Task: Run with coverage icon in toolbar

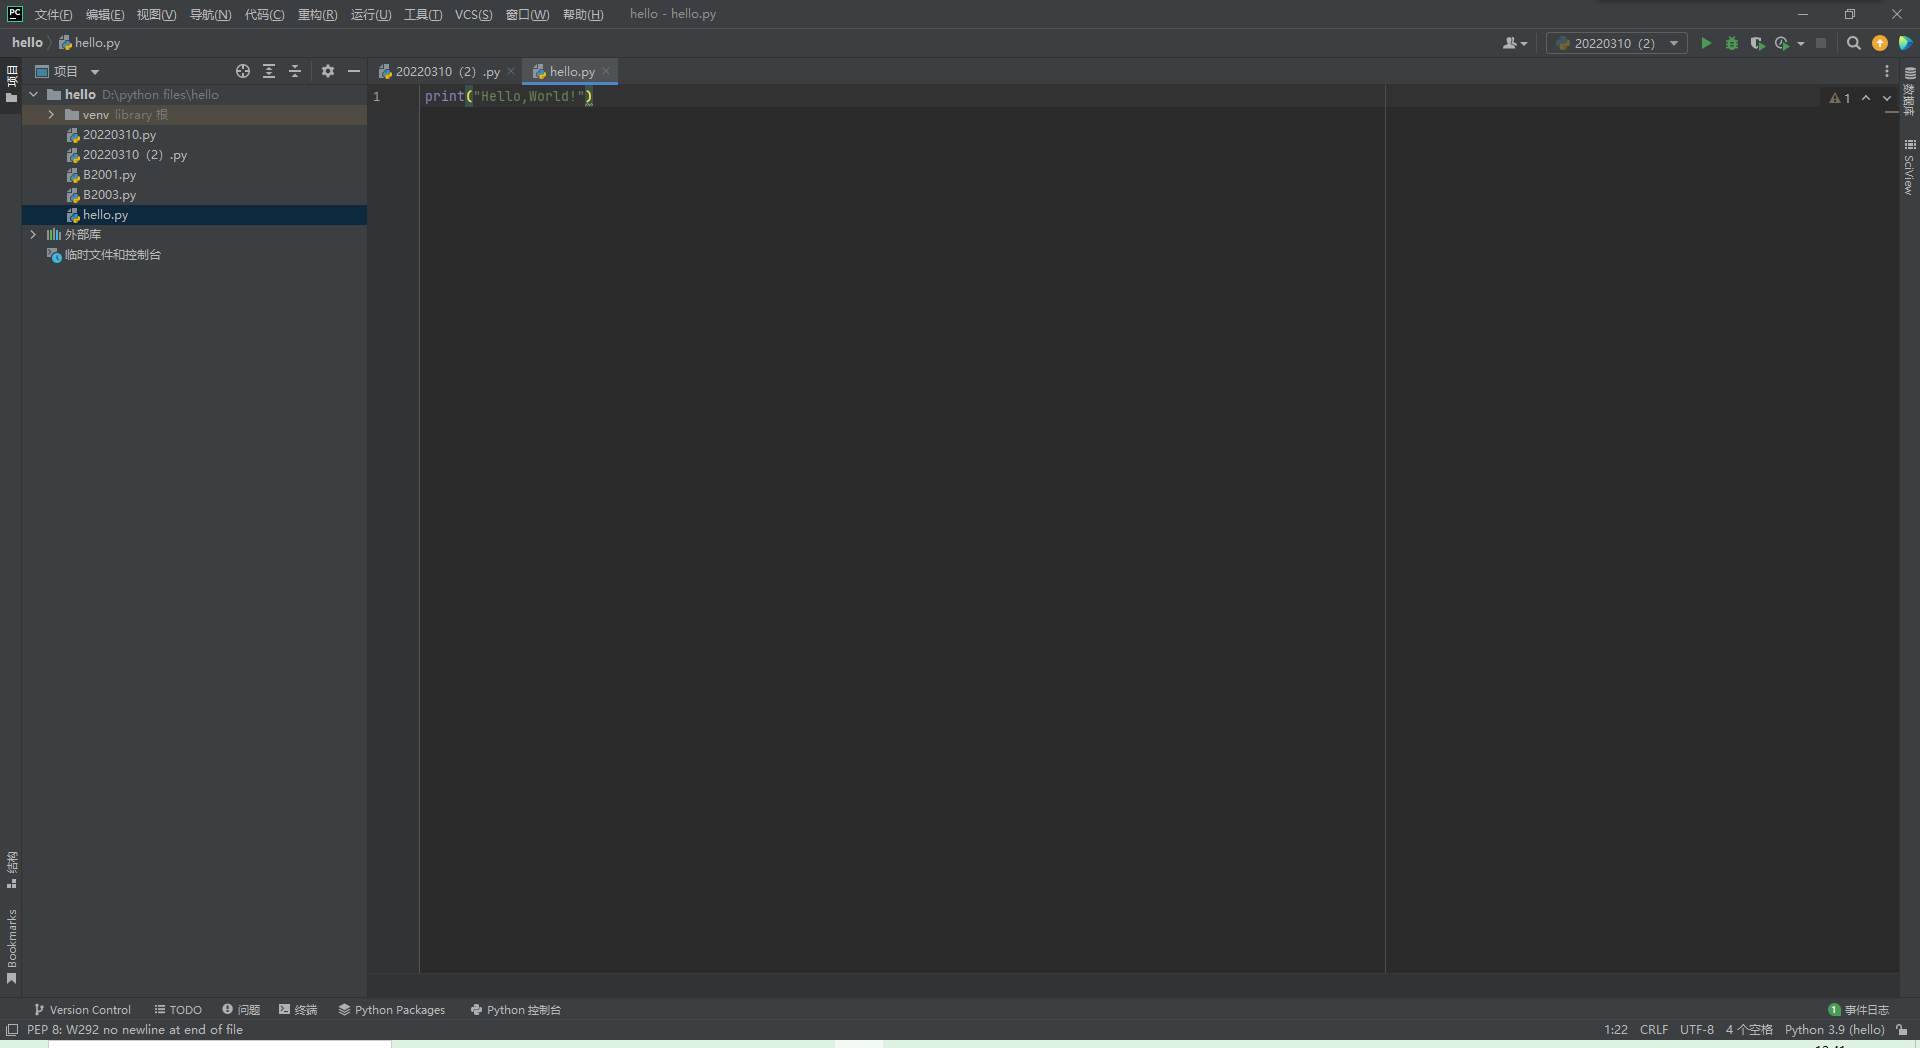Action: coord(1757,43)
